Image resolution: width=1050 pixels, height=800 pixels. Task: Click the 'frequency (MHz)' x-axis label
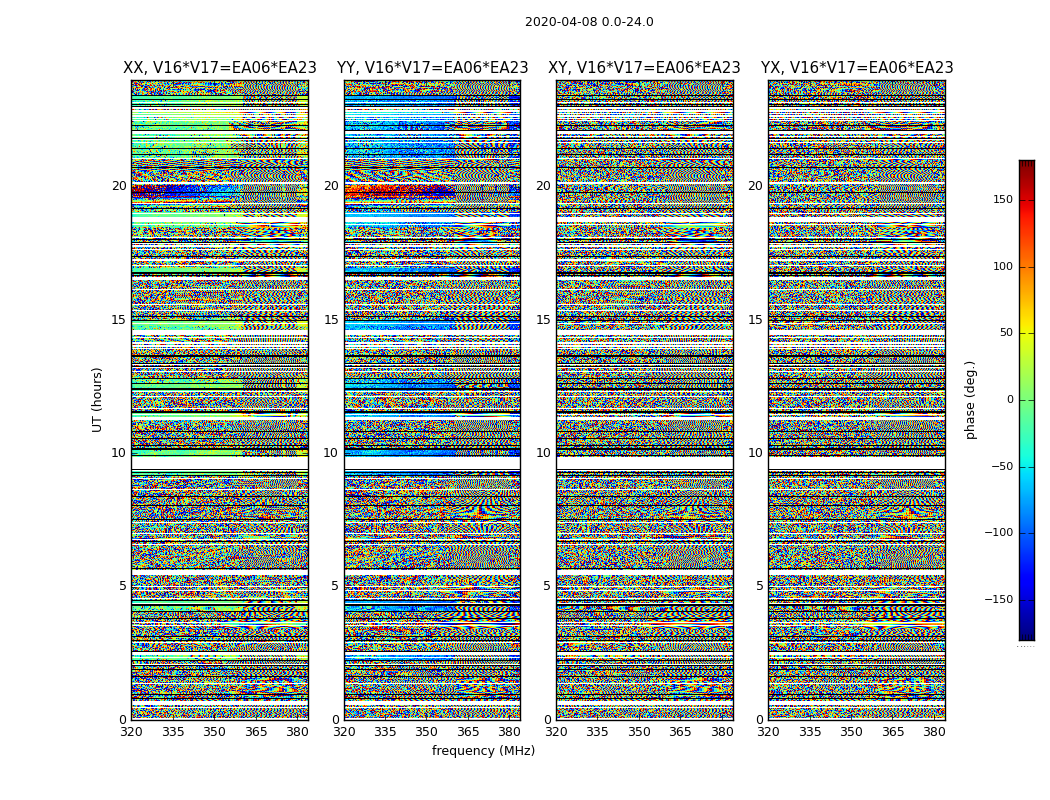pos(483,750)
